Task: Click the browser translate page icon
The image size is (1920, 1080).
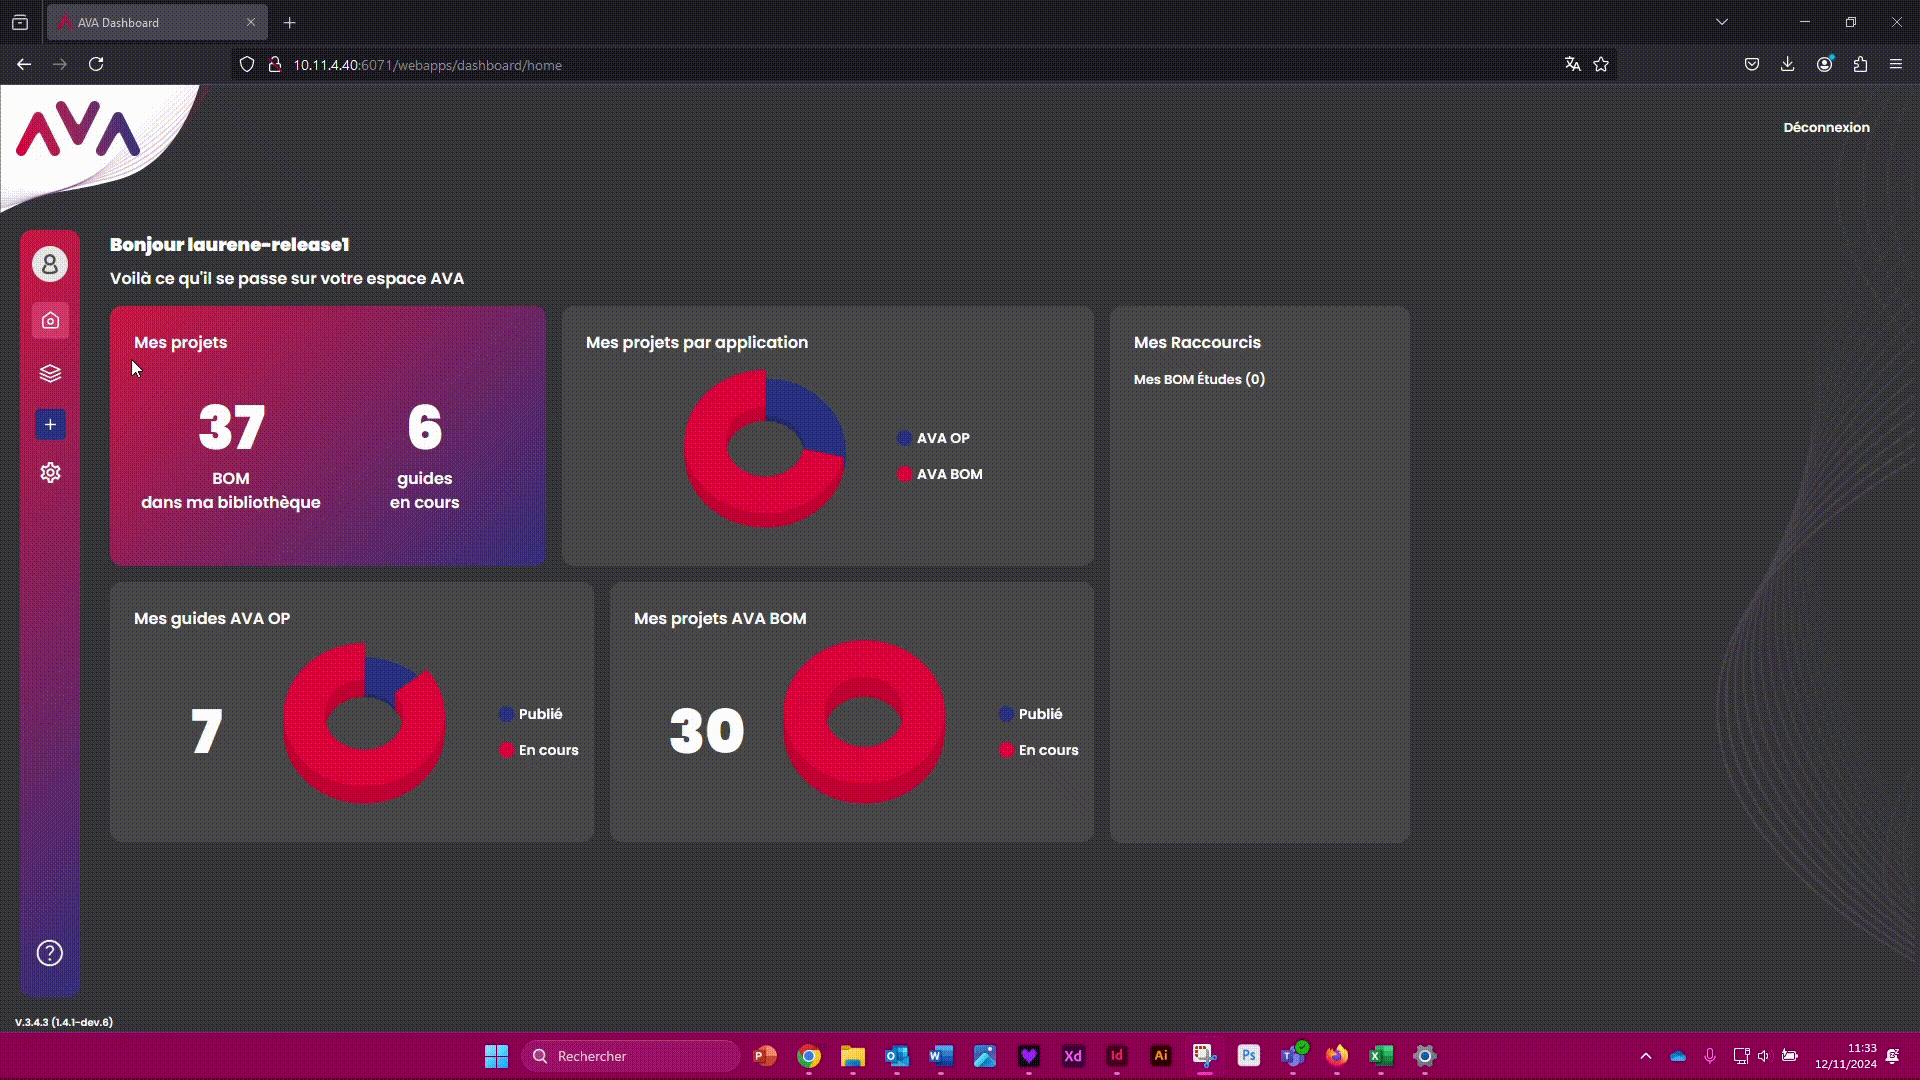Action: 1572,65
